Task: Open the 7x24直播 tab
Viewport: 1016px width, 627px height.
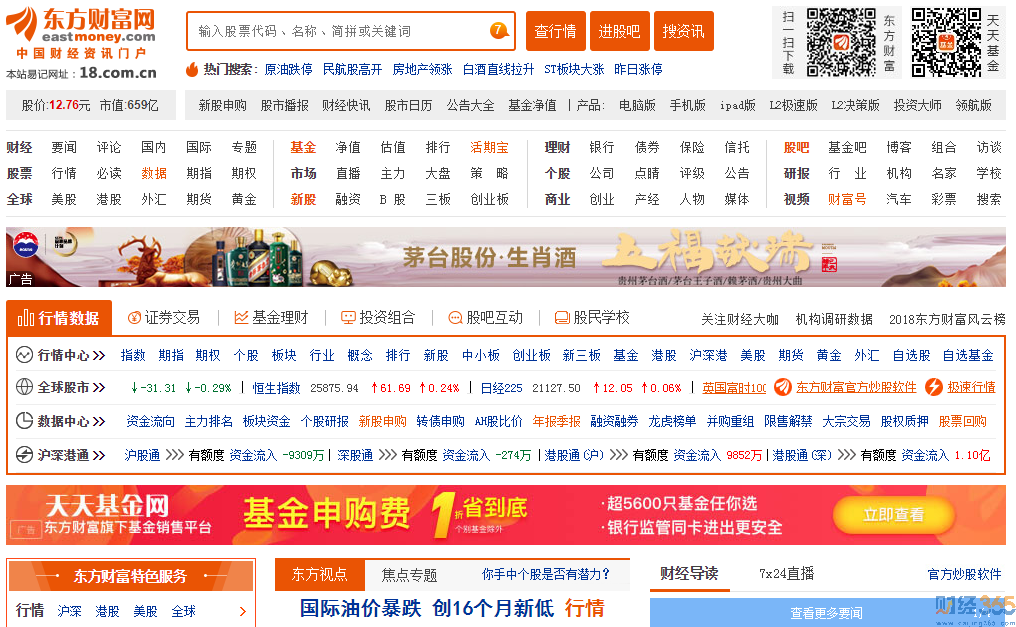Action: coord(787,574)
